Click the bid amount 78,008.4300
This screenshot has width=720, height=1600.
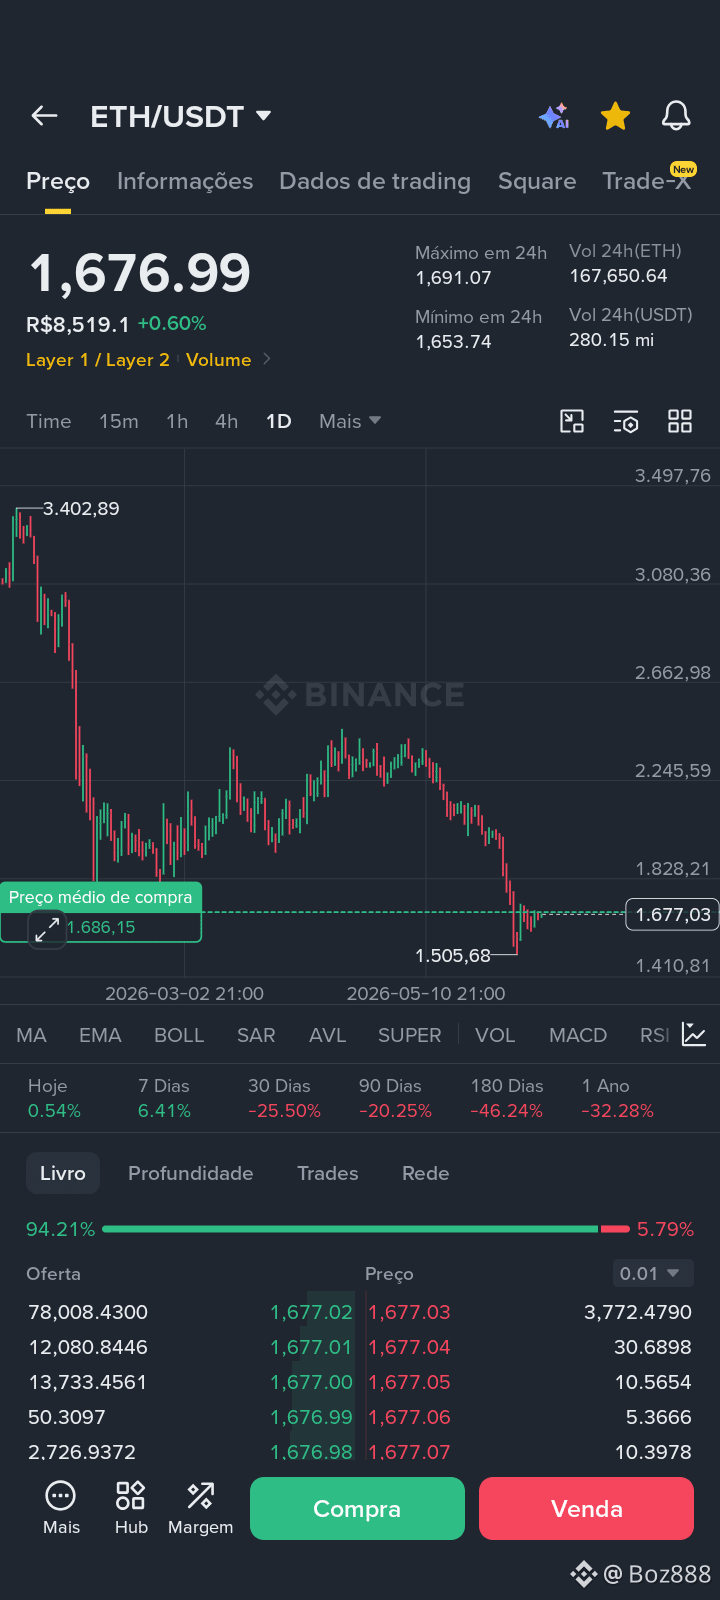pyautogui.click(x=88, y=1312)
